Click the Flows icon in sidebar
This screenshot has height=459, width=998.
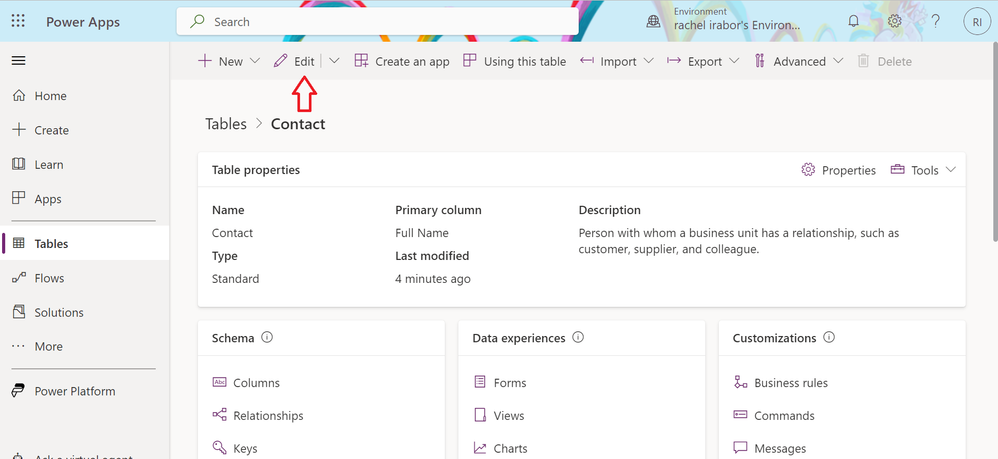coord(19,278)
